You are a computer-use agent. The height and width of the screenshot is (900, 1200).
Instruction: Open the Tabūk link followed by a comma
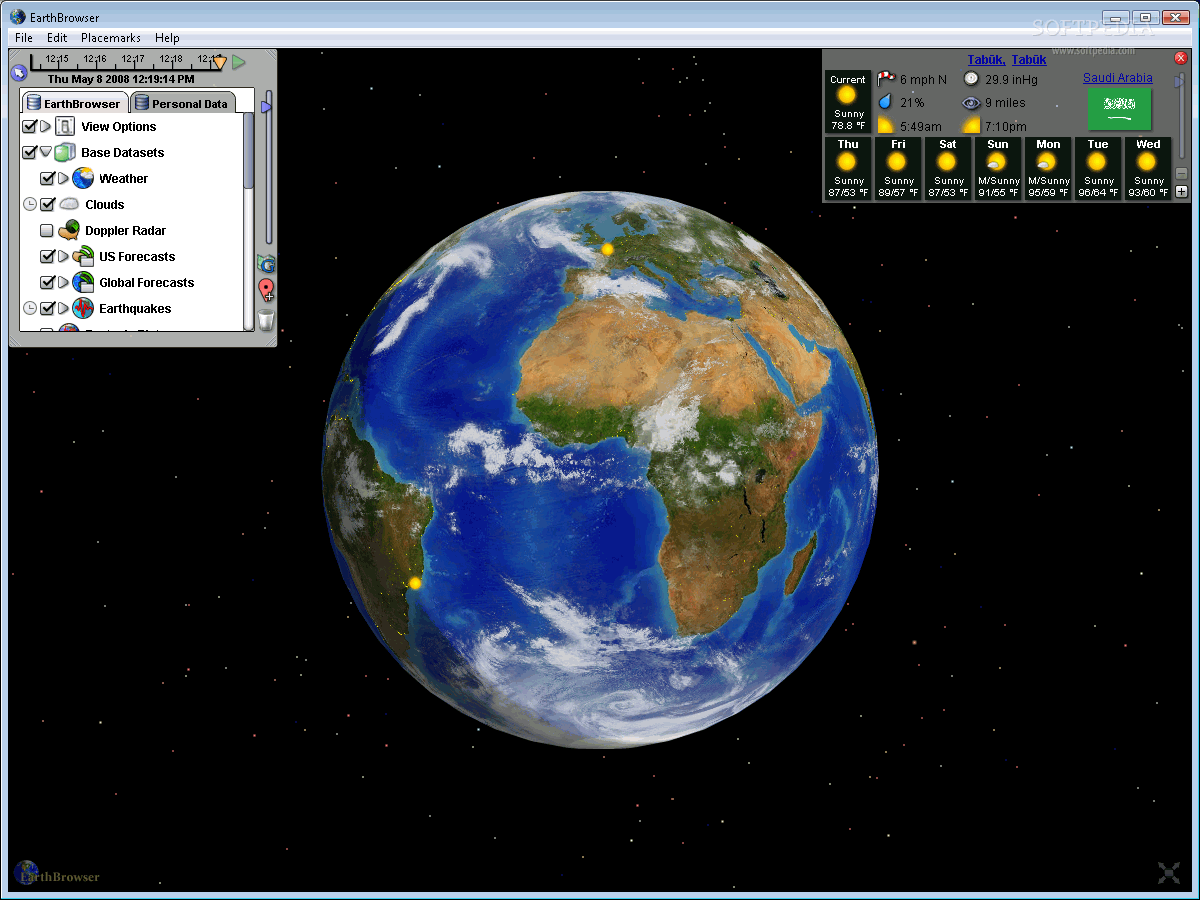click(x=986, y=60)
